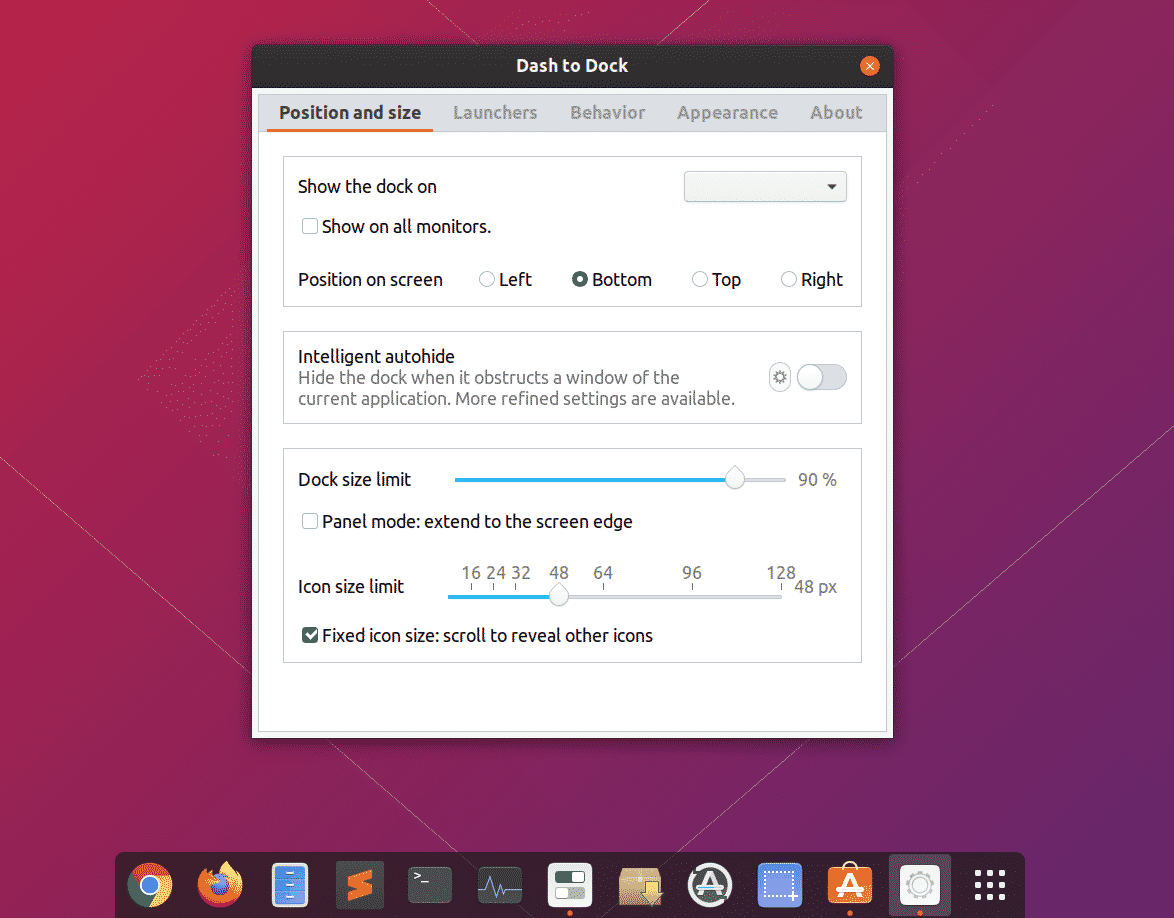Close the Dash to Dock window
Screen dimensions: 1174x918
869,66
